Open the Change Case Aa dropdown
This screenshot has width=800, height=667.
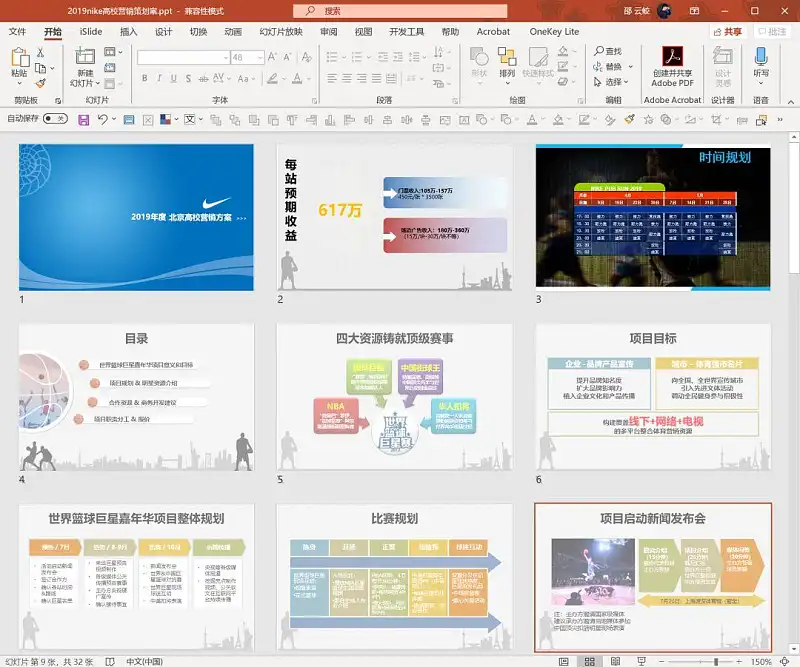[x=245, y=79]
